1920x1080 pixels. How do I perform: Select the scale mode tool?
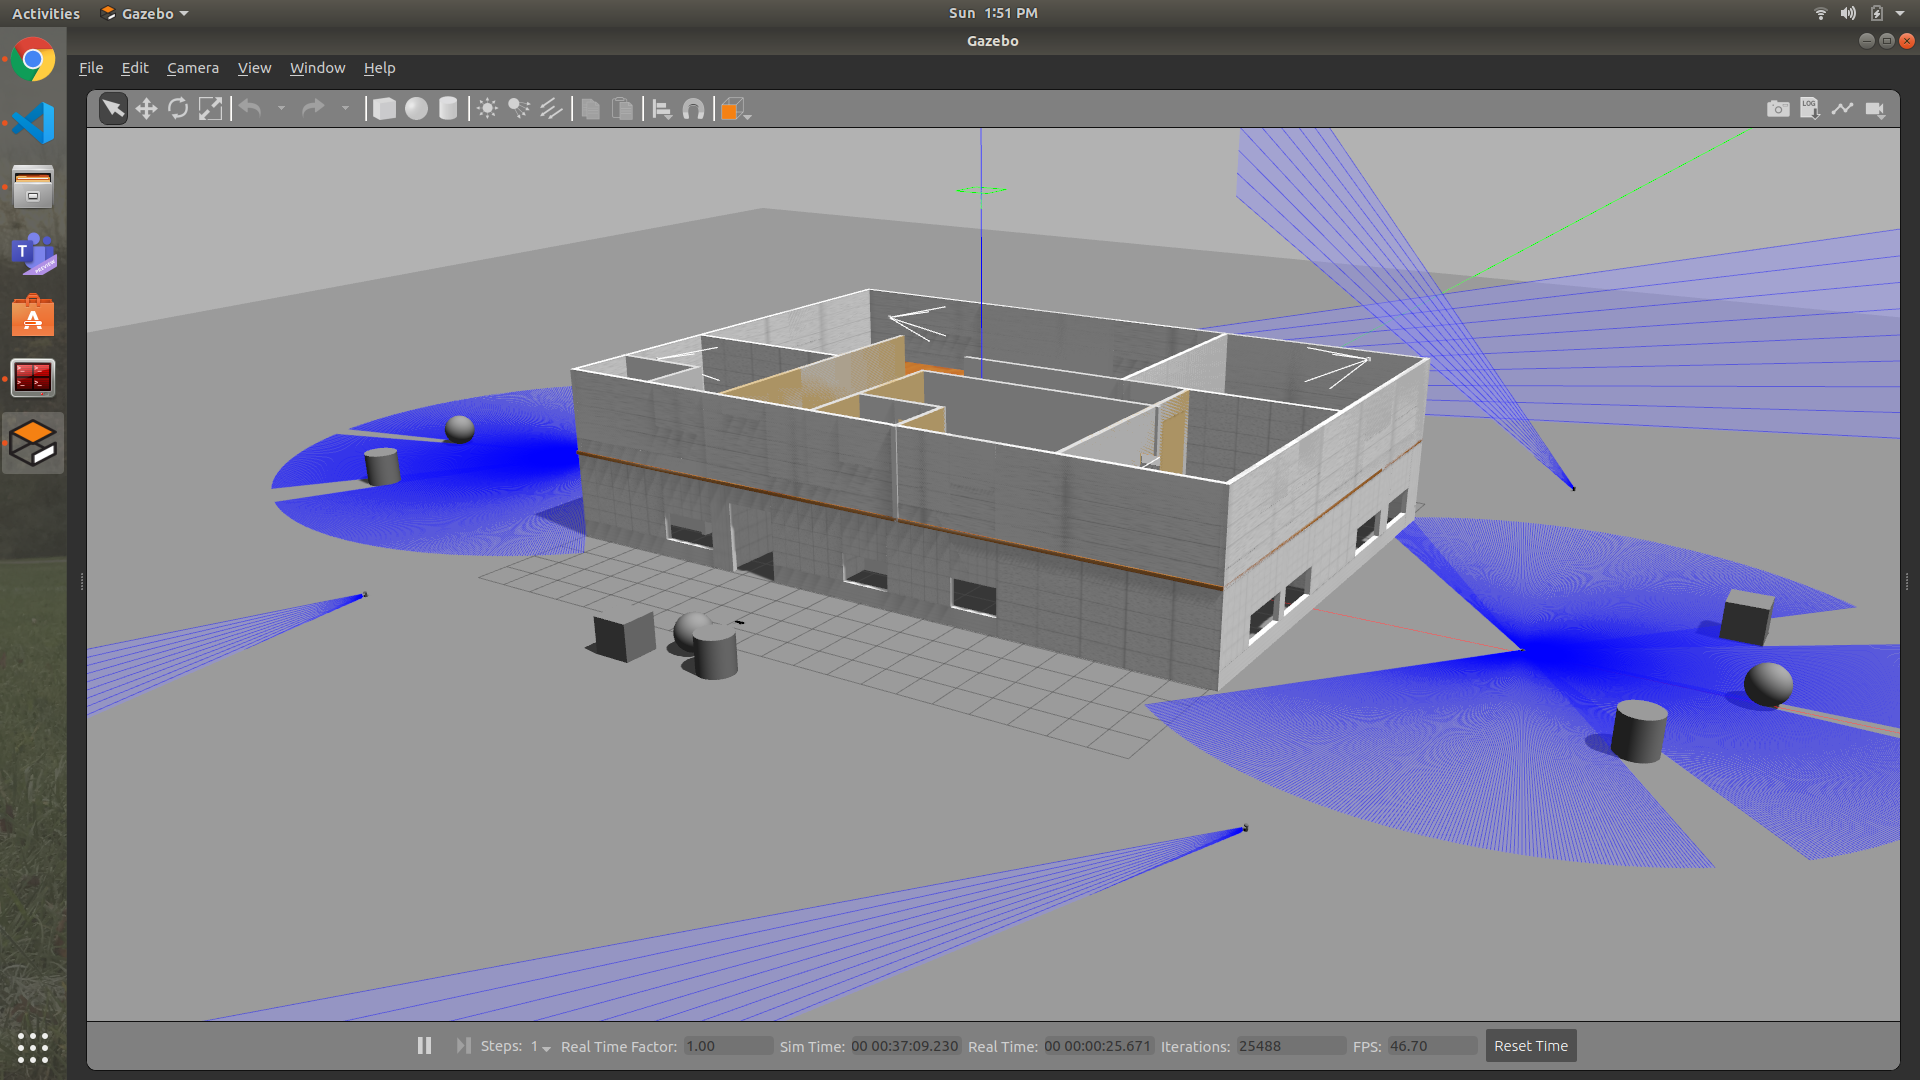[210, 109]
